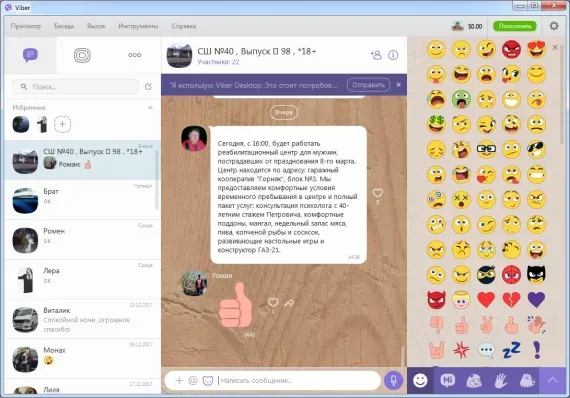Click the Поиск search field

click(x=76, y=87)
